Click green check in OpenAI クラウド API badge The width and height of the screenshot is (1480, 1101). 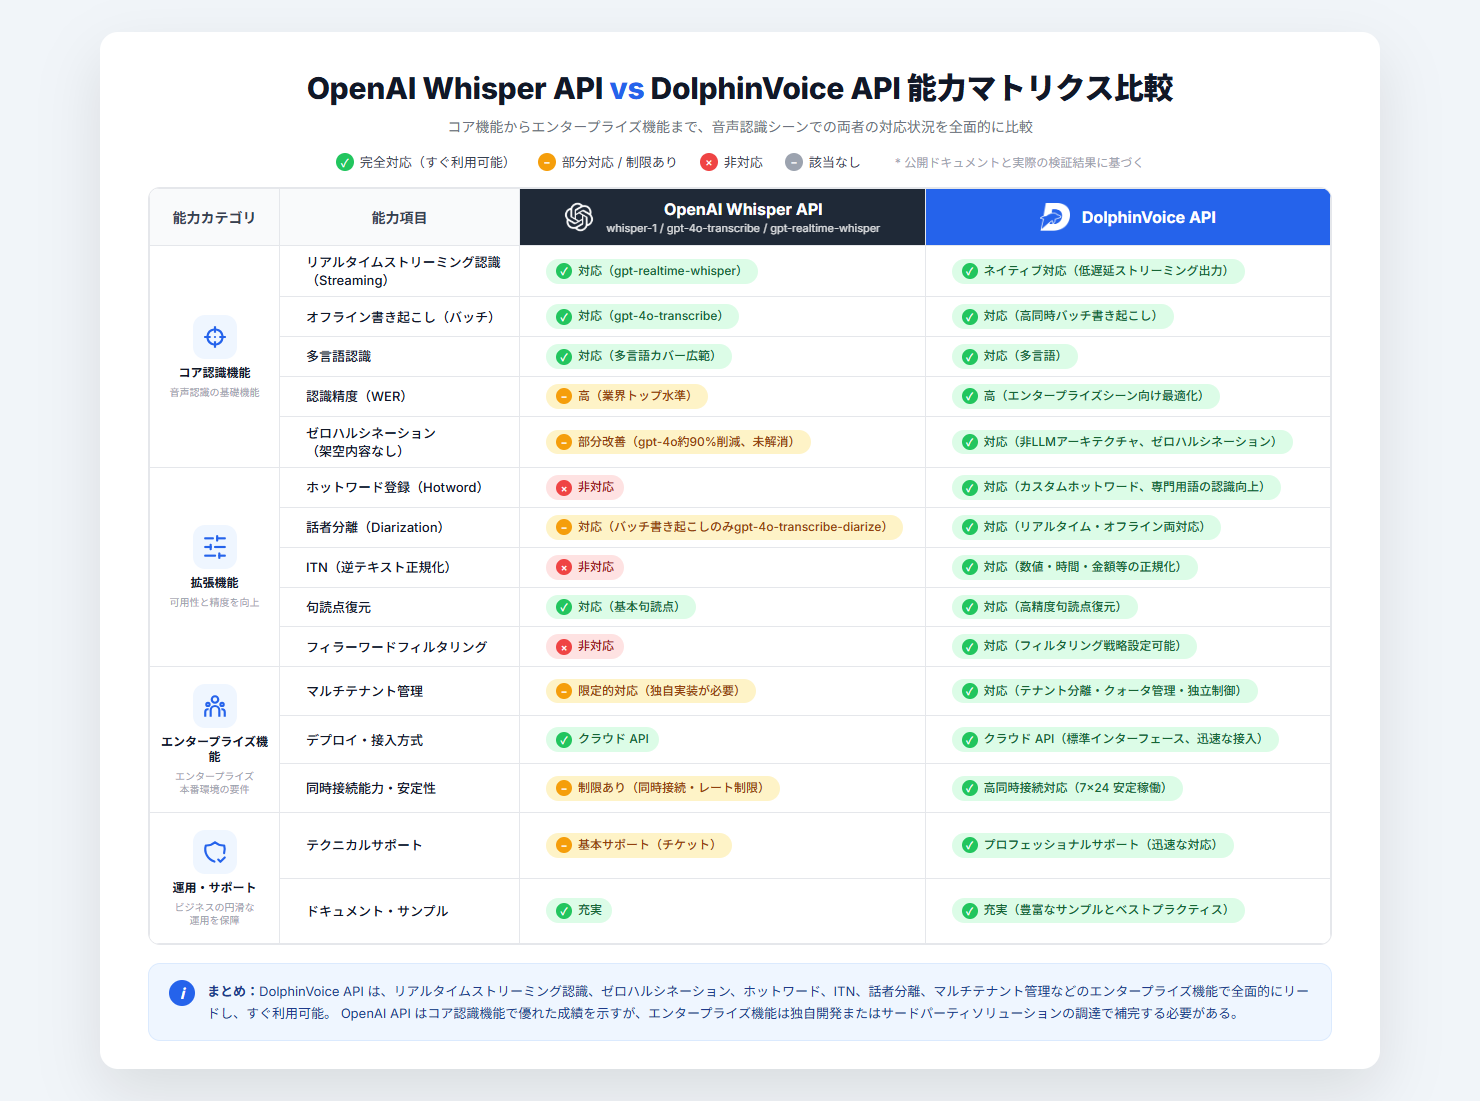pyautogui.click(x=564, y=740)
